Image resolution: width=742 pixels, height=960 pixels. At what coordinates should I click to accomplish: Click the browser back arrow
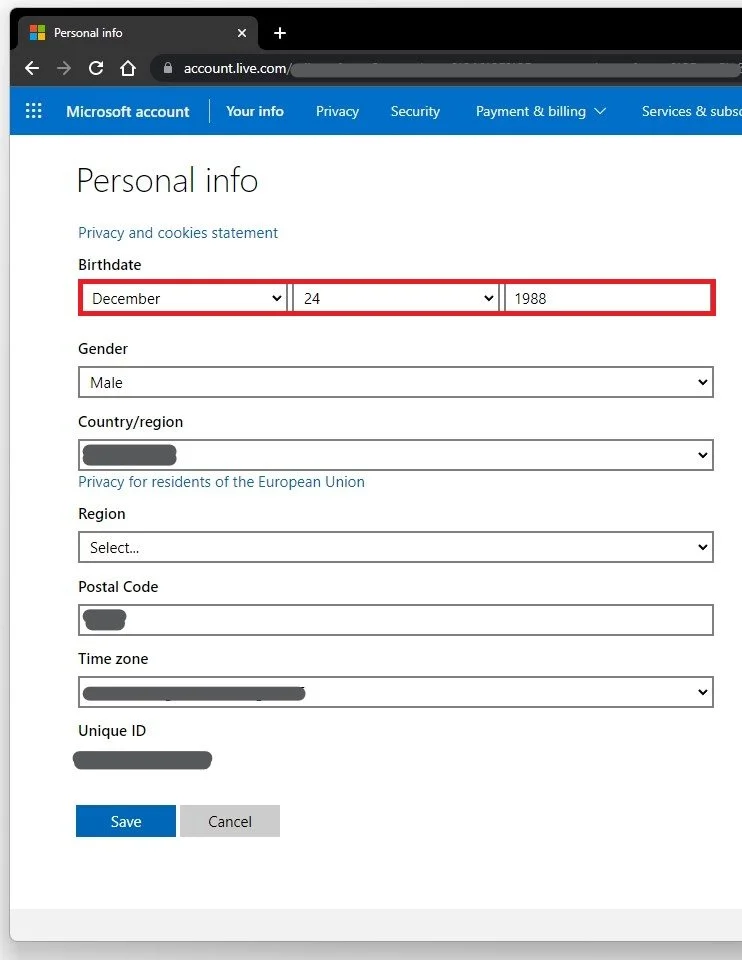point(32,68)
